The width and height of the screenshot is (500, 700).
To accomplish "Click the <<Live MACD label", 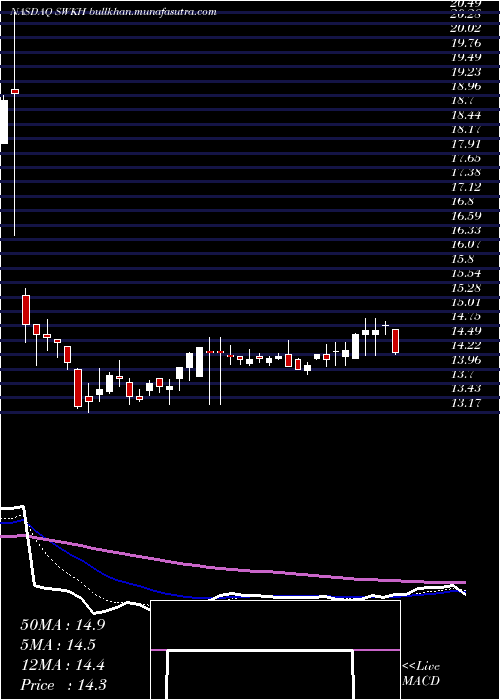I will click(x=421, y=674).
